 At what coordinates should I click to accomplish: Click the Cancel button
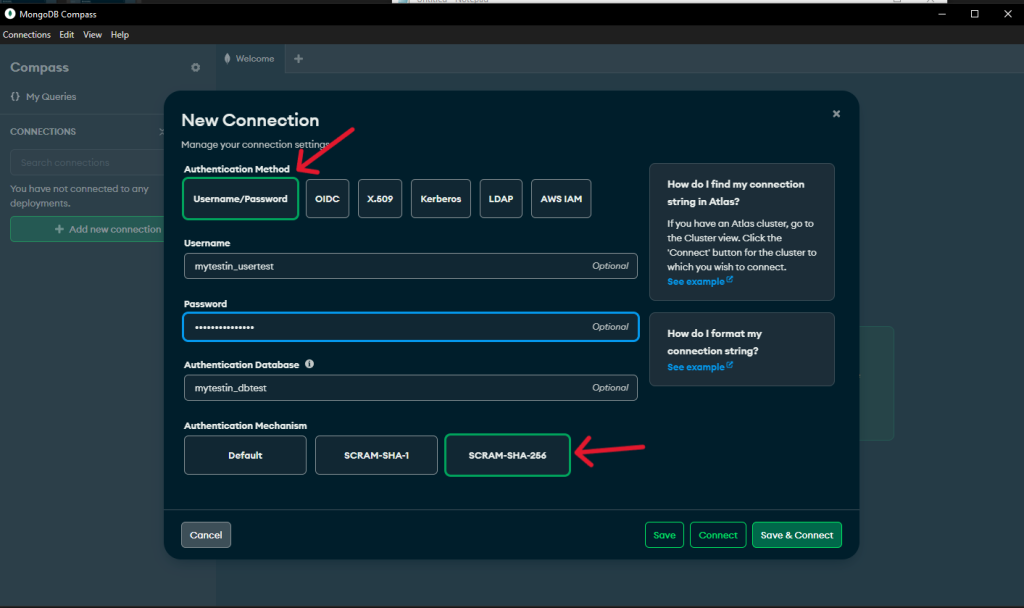pyautogui.click(x=206, y=535)
